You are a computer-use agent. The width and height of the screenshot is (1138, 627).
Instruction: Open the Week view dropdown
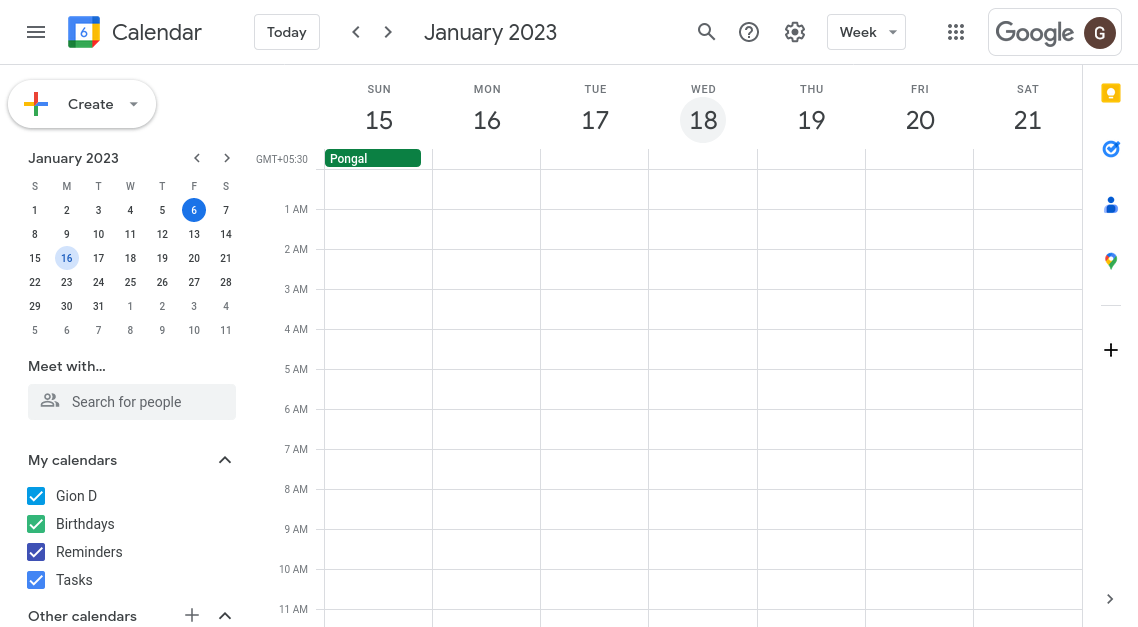coord(866,32)
